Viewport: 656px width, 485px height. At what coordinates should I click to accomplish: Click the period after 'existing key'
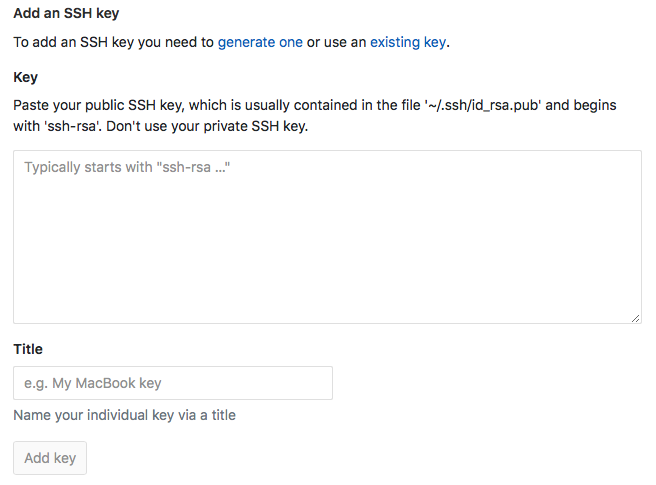point(448,42)
